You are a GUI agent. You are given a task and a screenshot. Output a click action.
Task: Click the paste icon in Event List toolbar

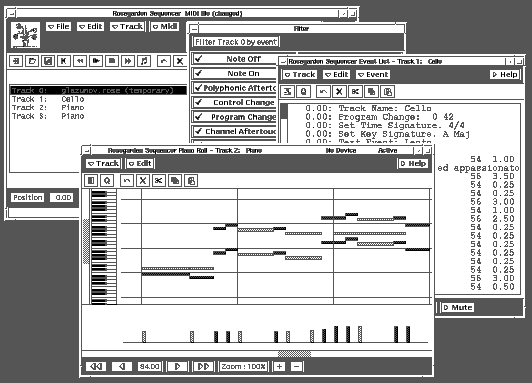point(388,92)
